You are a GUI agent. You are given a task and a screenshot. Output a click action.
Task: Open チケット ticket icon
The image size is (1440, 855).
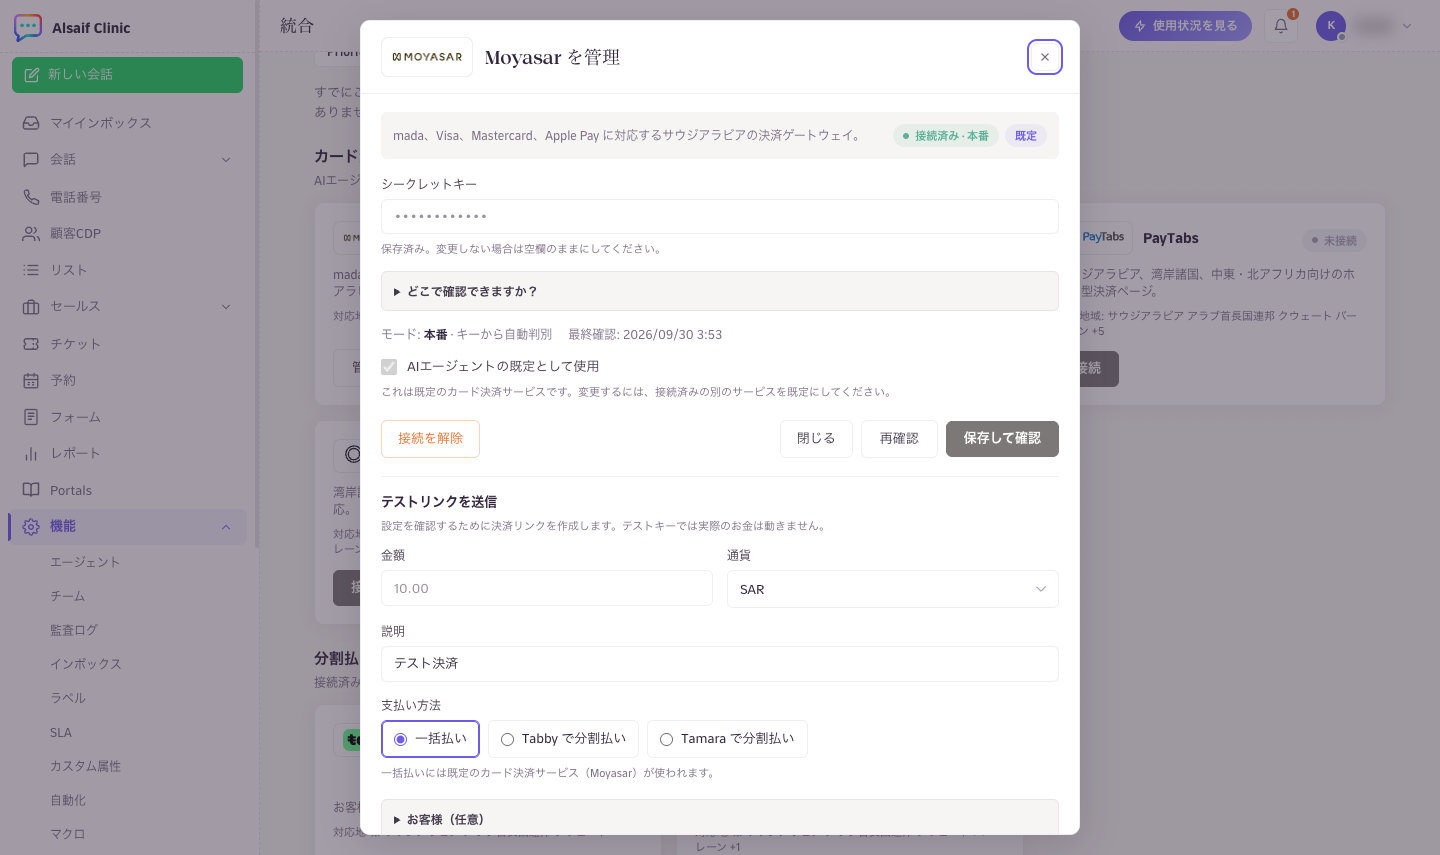tap(31, 344)
